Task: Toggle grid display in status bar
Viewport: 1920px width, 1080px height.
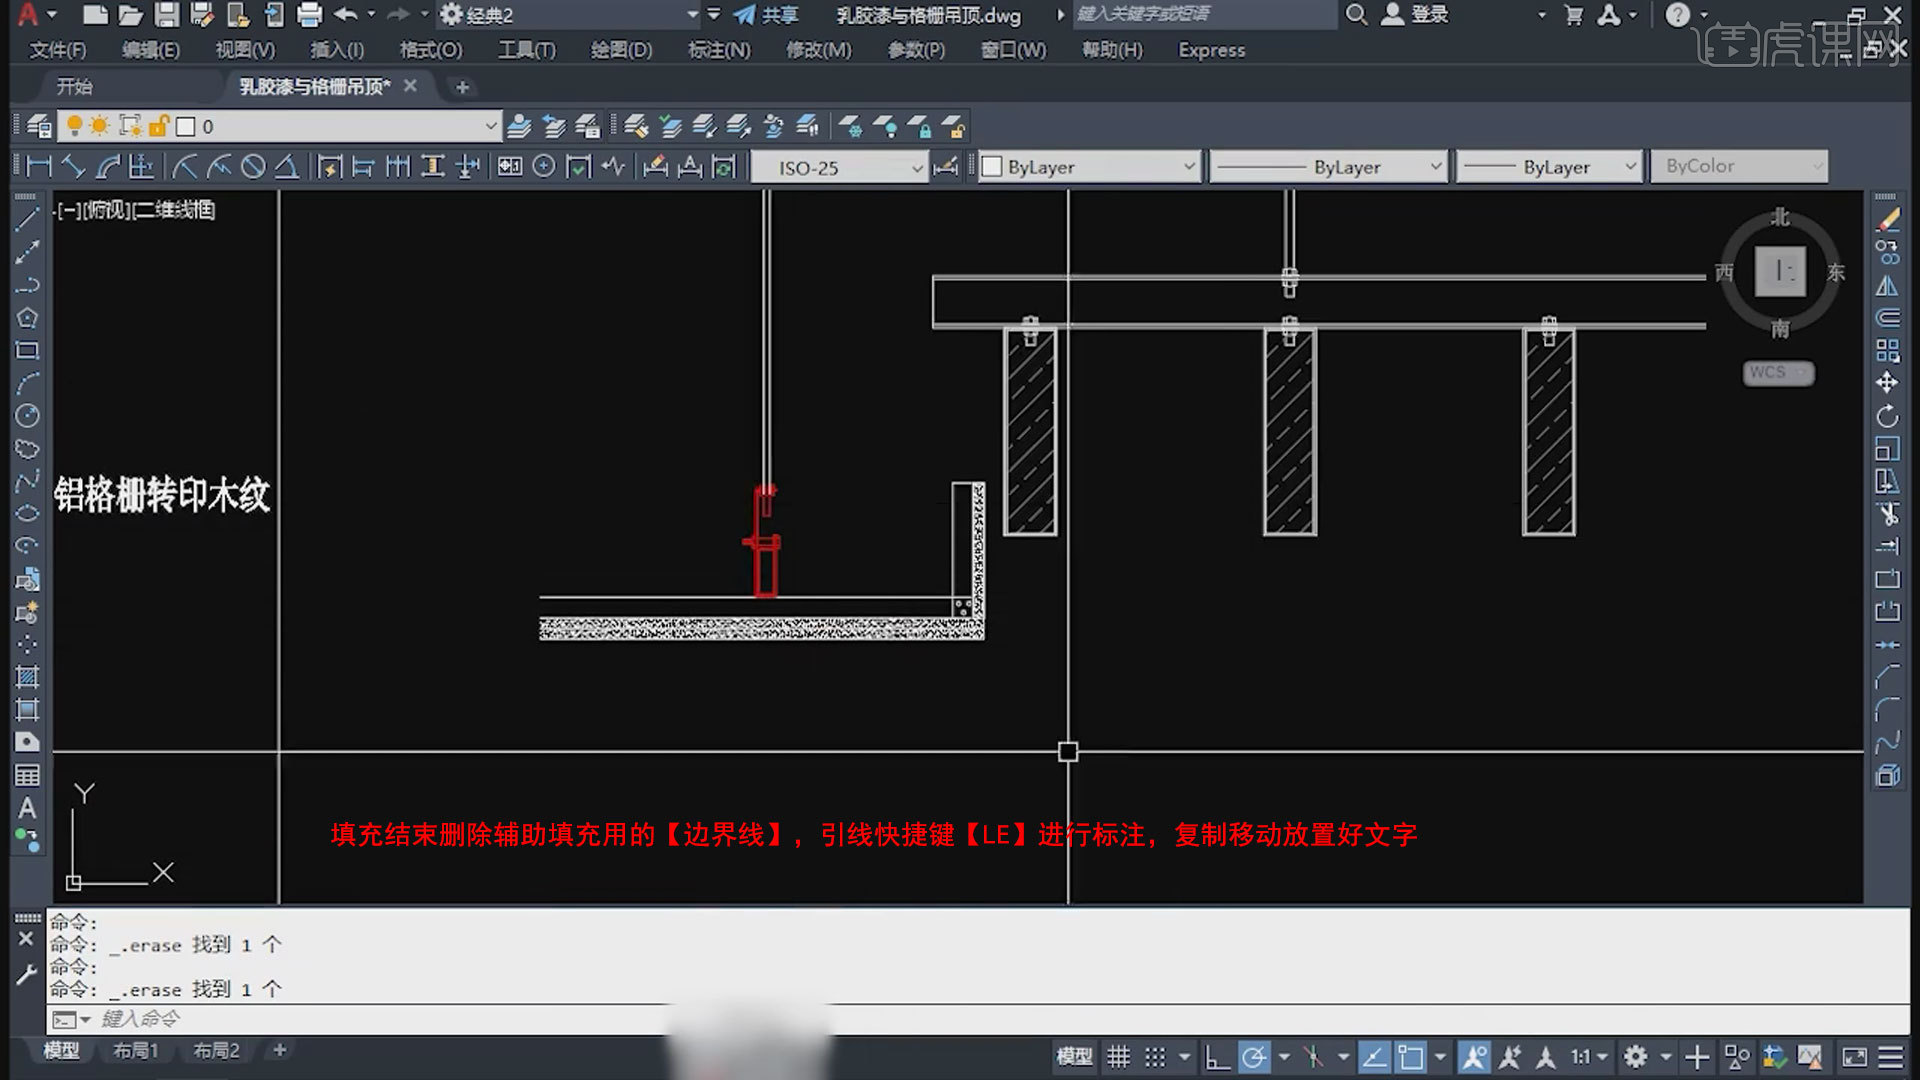Action: coord(1118,1057)
